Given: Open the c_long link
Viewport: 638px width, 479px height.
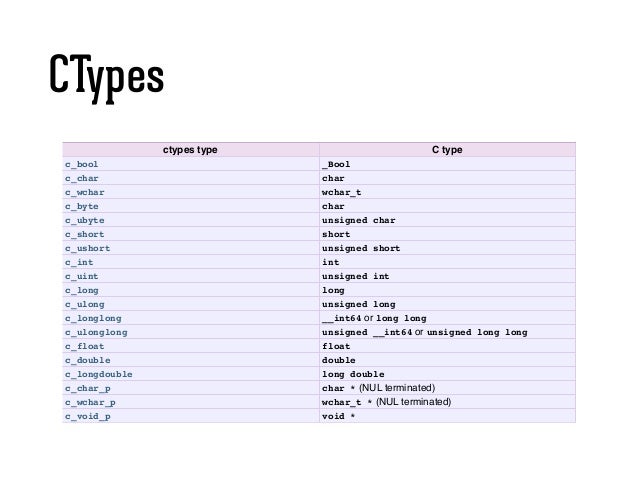Looking at the screenshot, I should click(81, 291).
